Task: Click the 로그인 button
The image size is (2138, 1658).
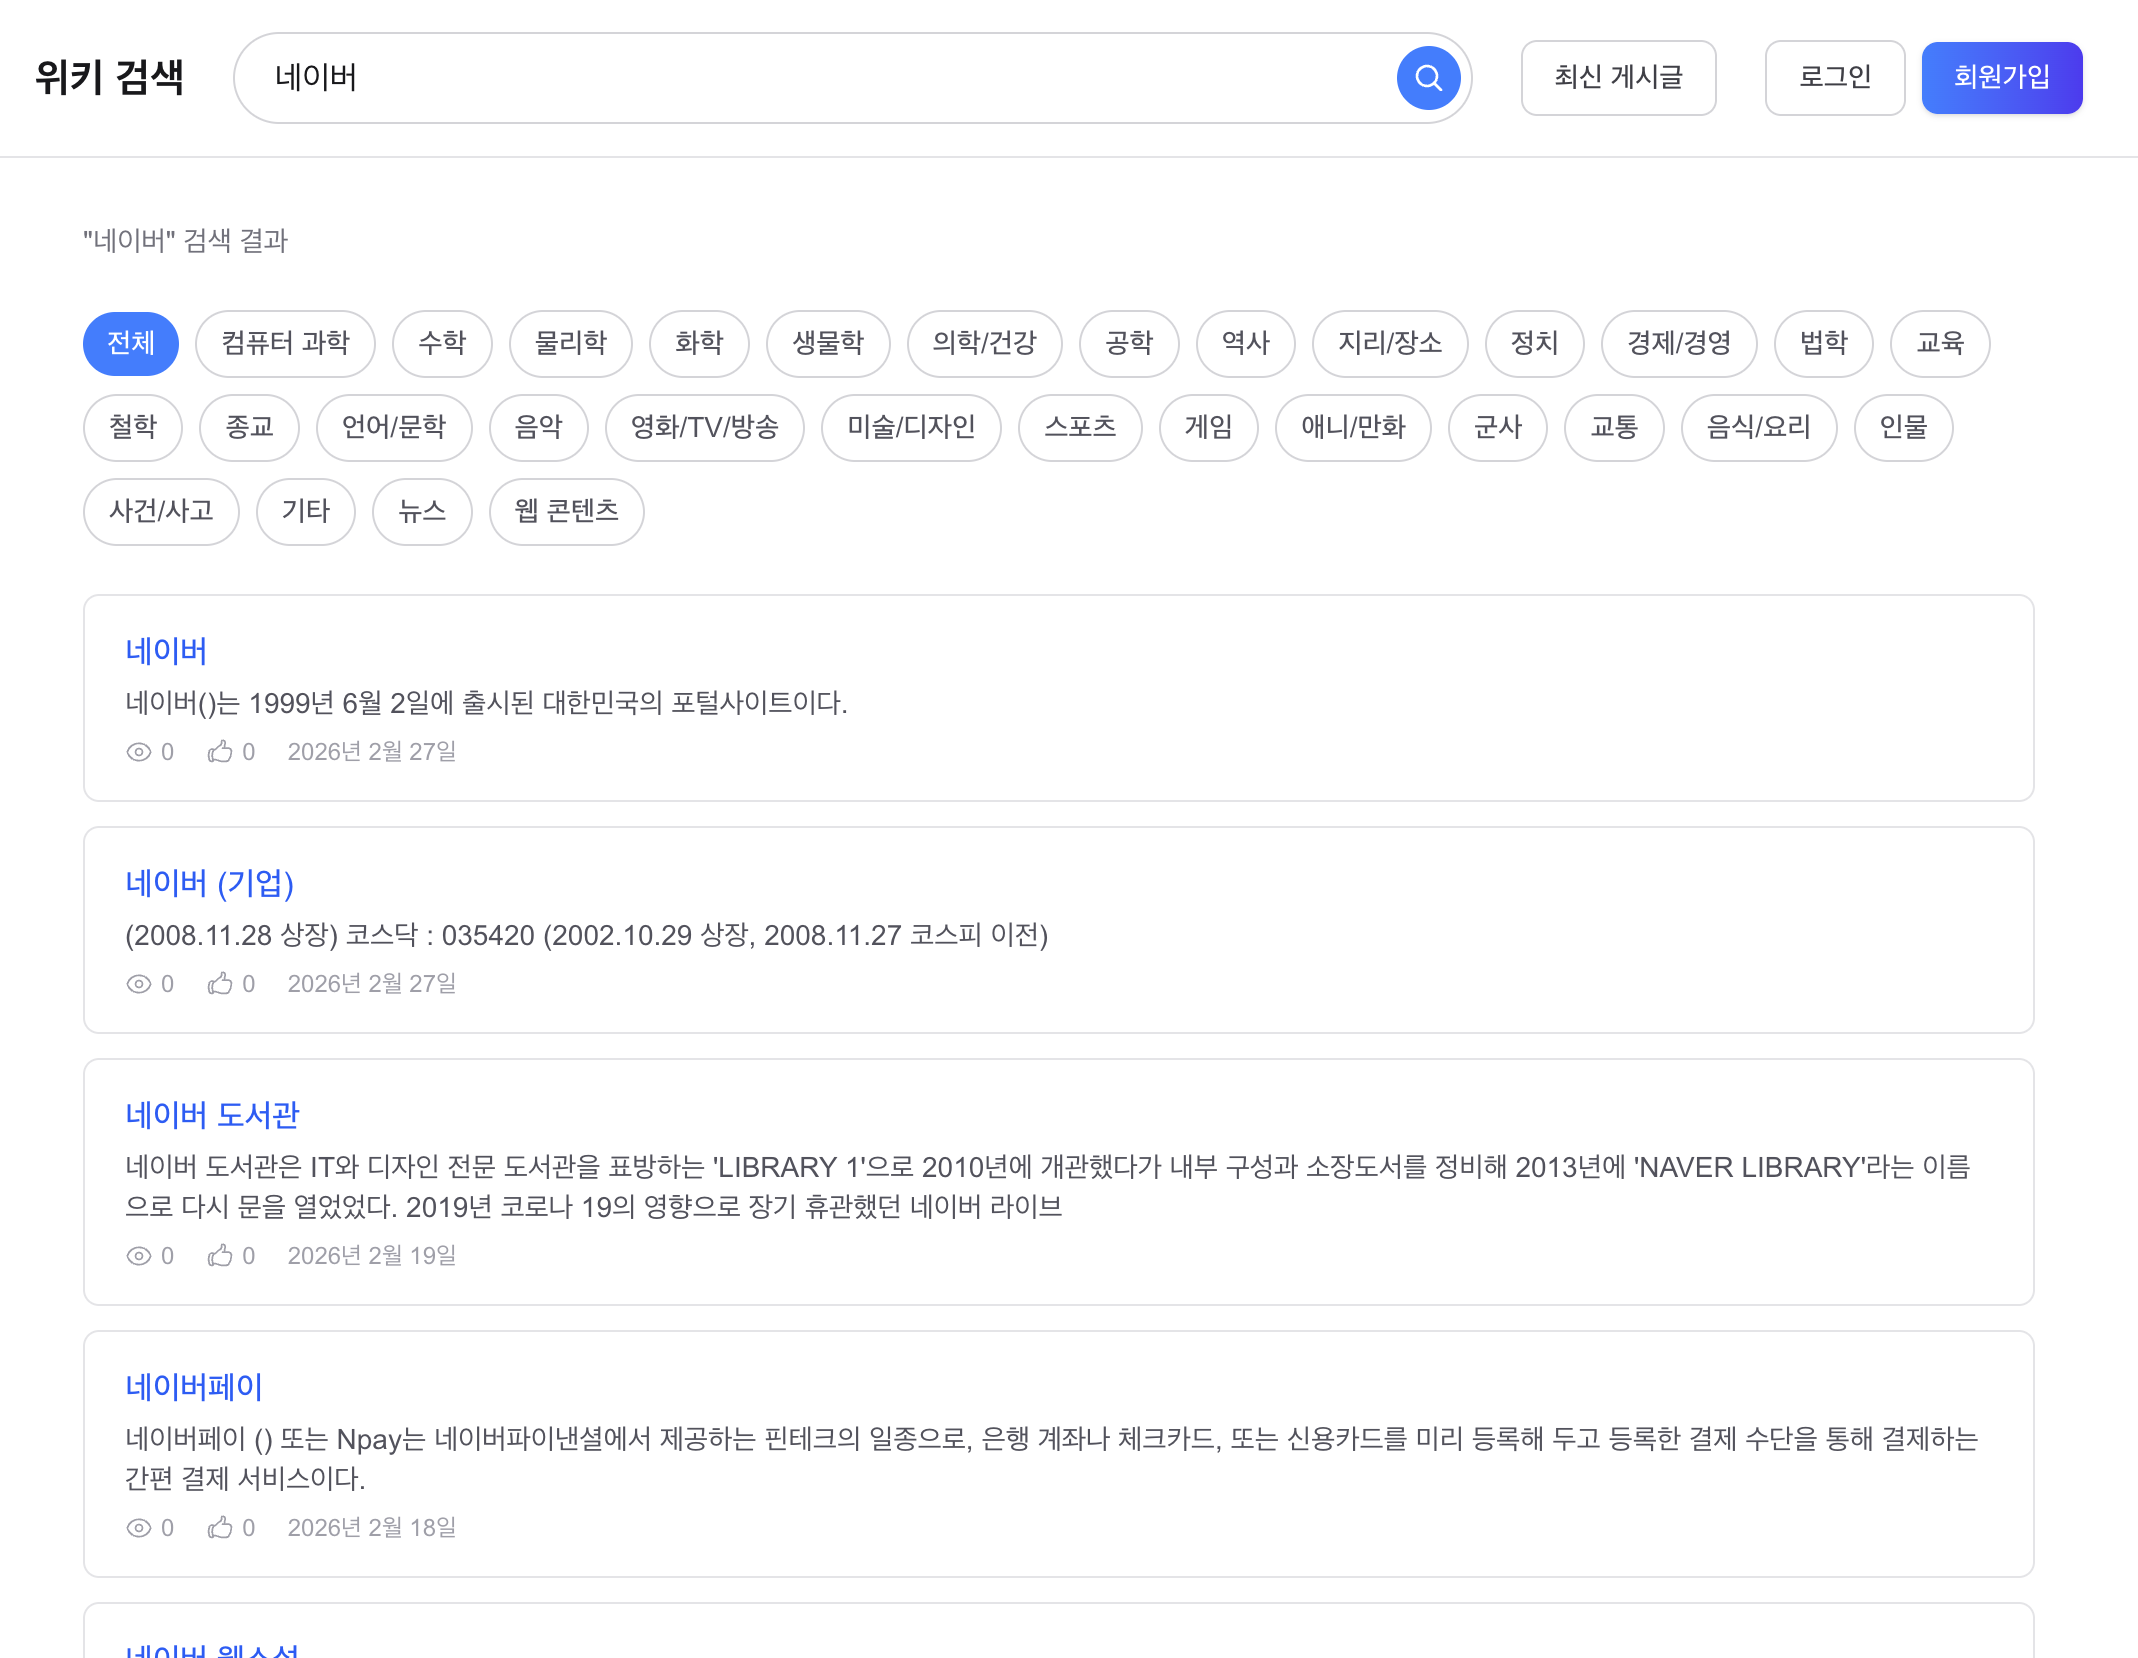Action: 1834,77
